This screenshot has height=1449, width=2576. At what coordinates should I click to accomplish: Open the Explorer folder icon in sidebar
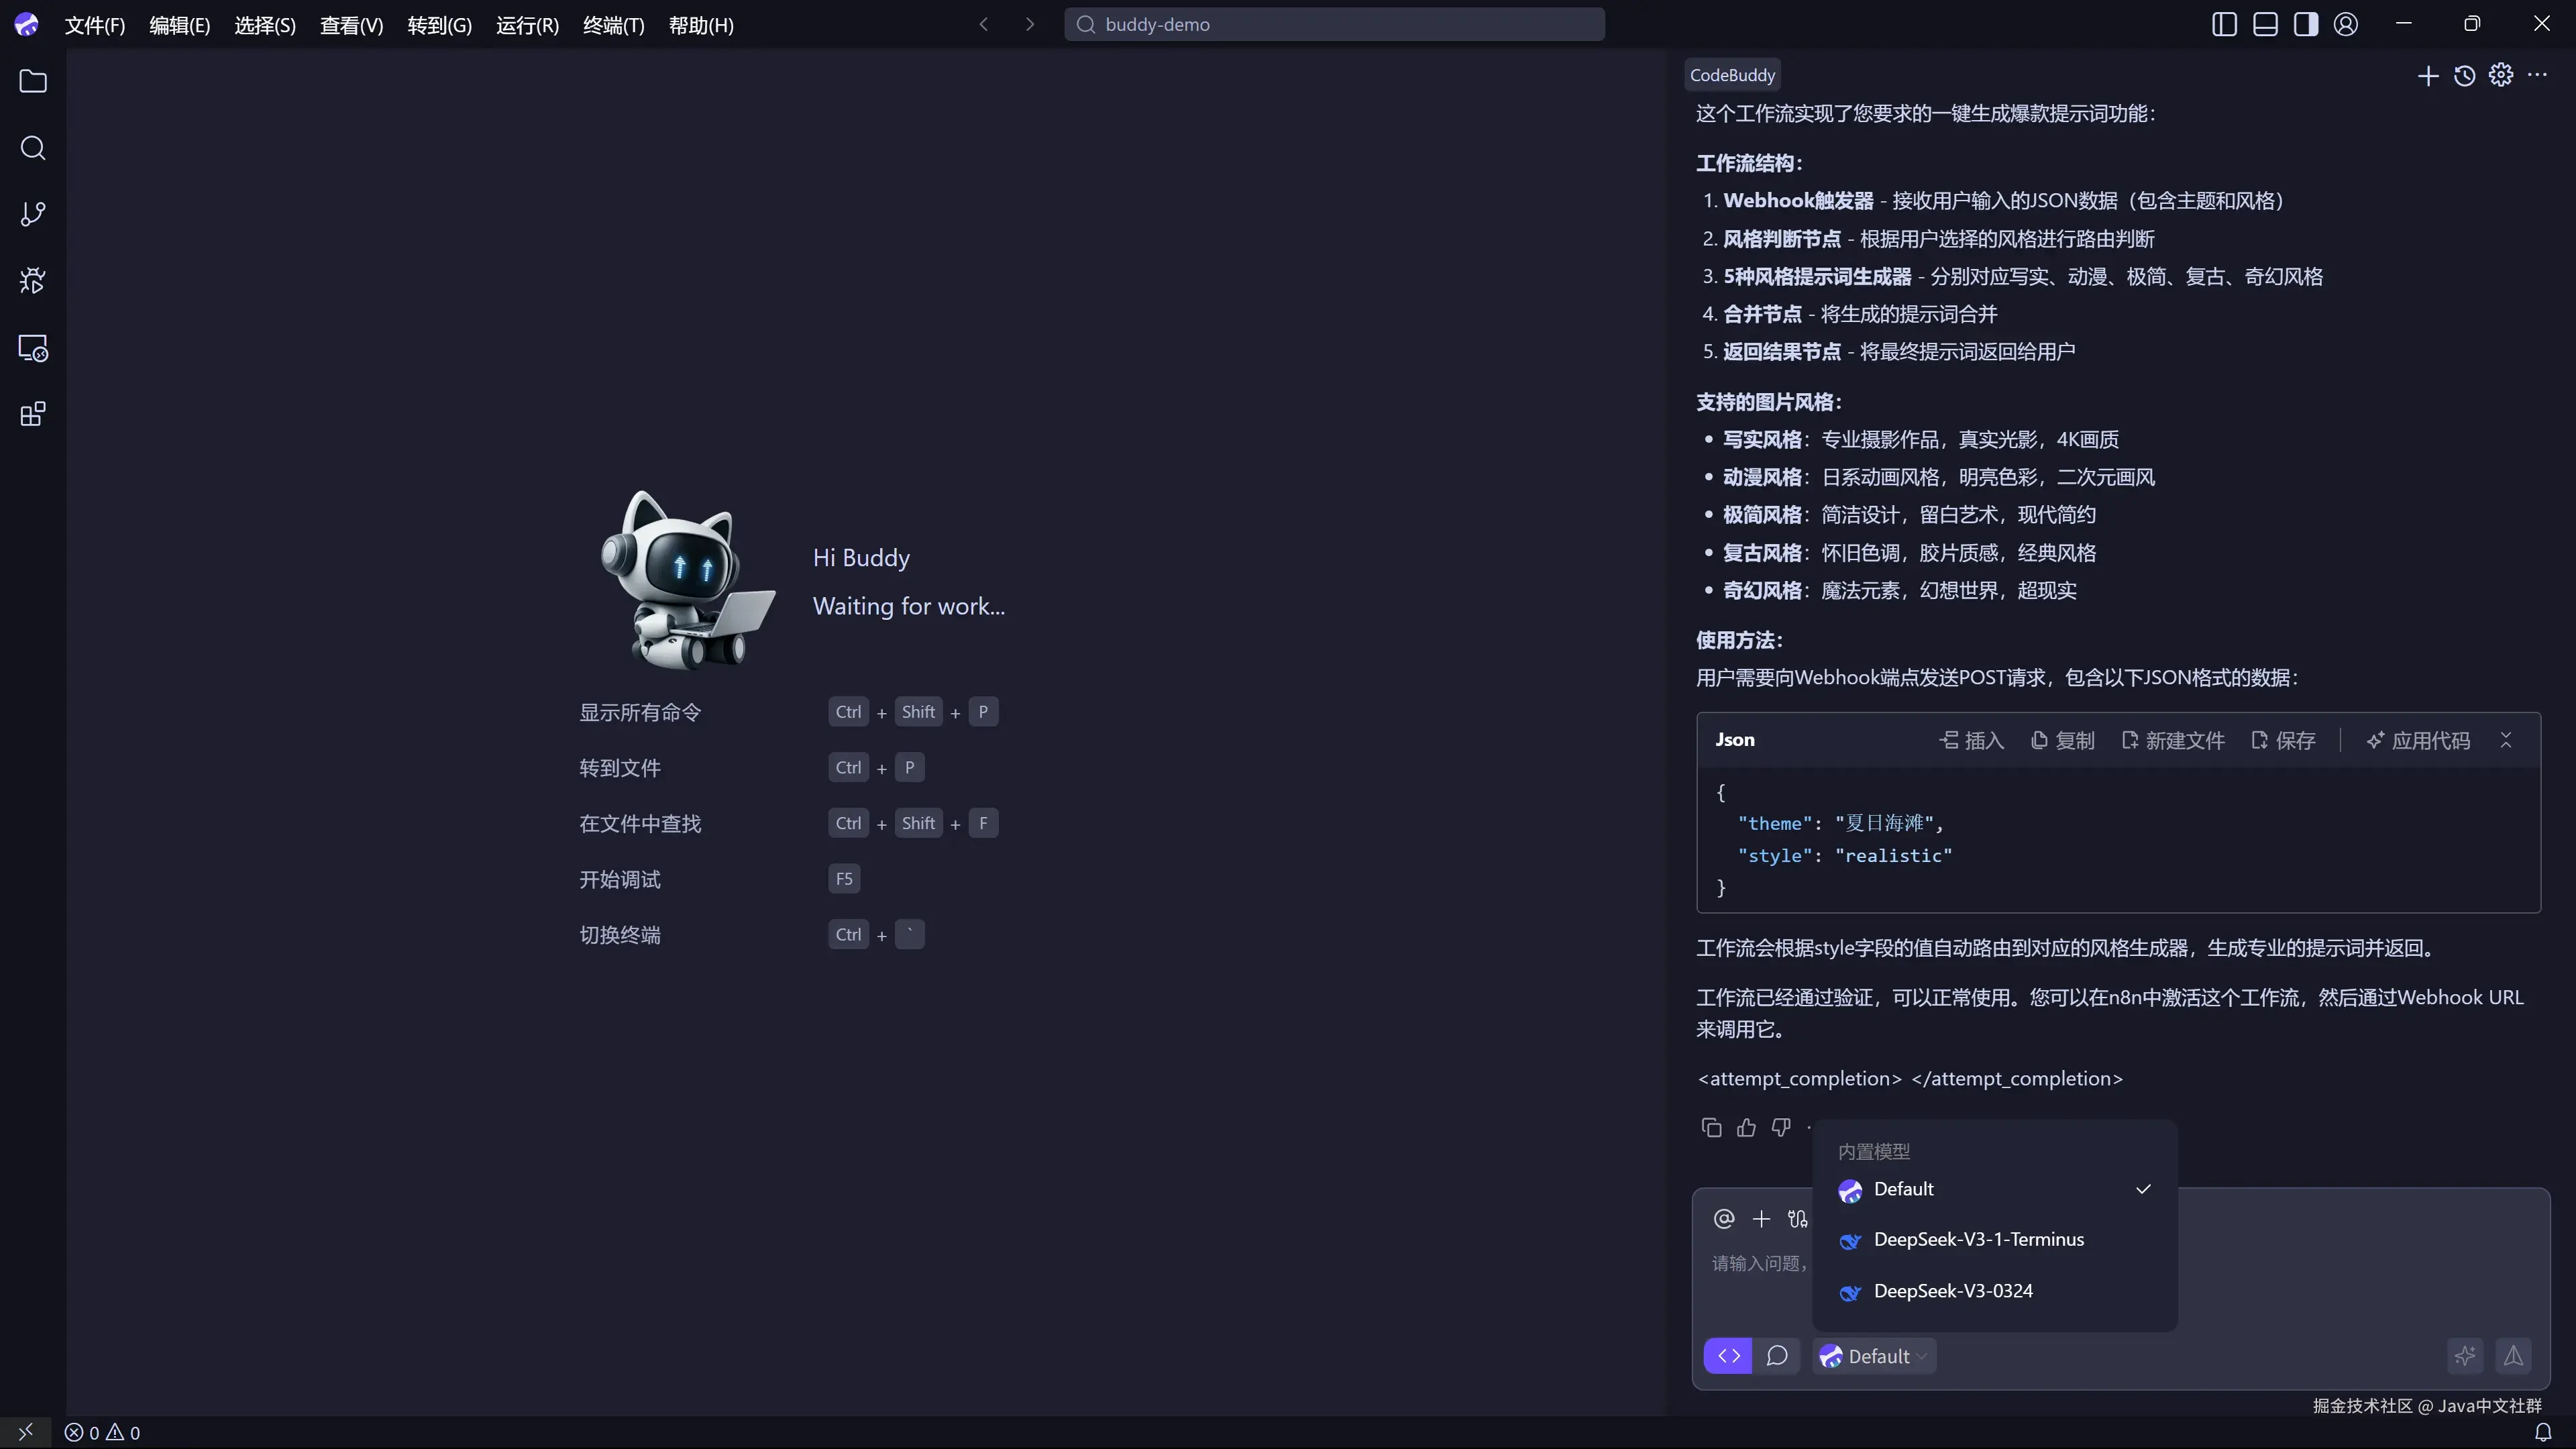coord(33,81)
